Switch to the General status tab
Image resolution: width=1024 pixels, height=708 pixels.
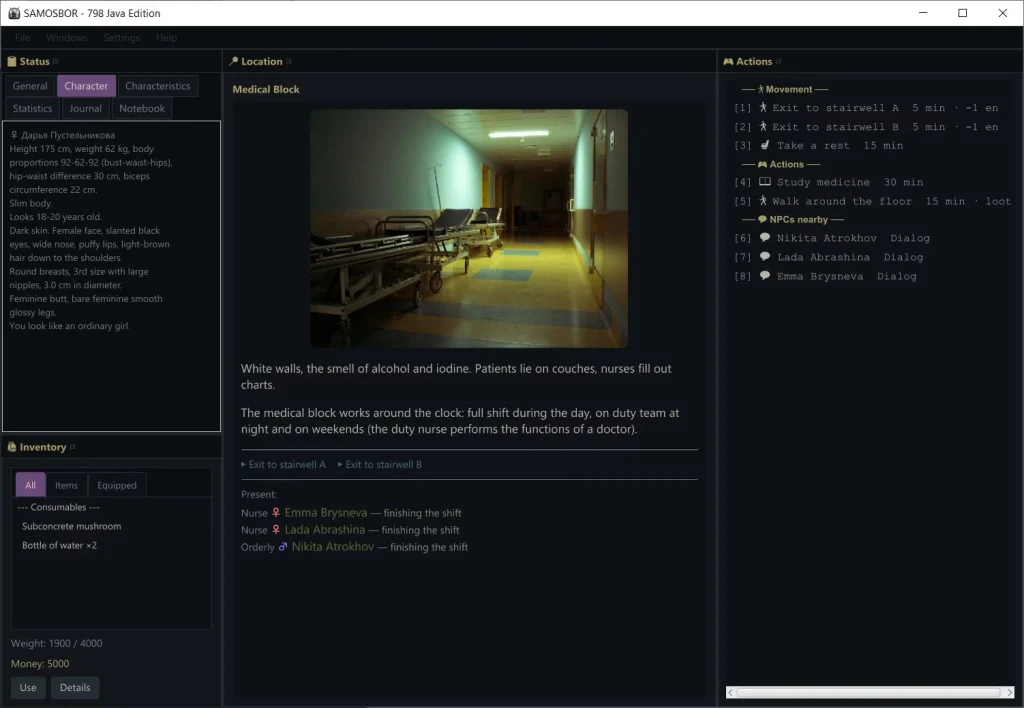[30, 86]
